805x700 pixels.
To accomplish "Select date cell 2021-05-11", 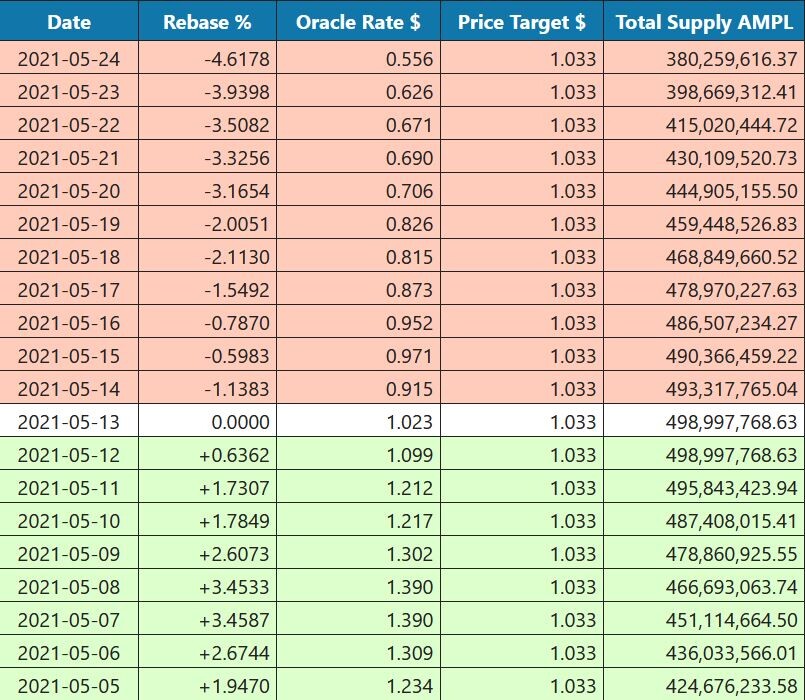I will point(69,488).
